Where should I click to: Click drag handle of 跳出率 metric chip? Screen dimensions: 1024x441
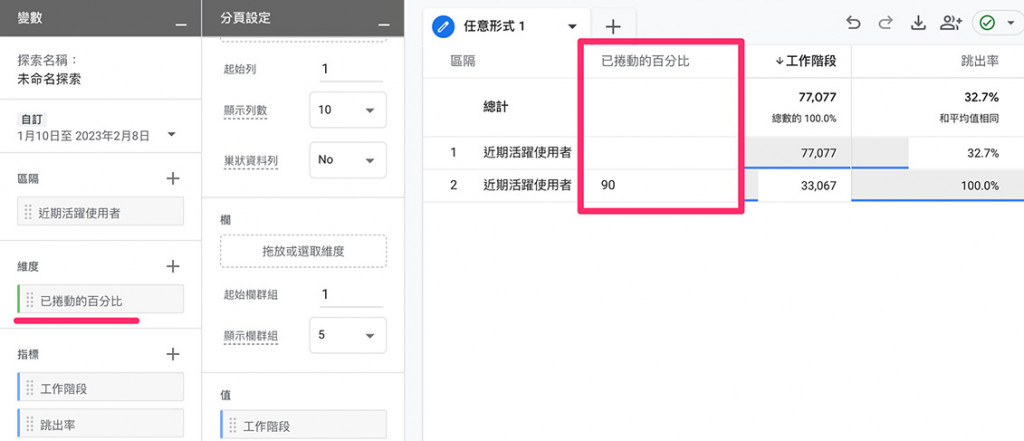(x=29, y=424)
